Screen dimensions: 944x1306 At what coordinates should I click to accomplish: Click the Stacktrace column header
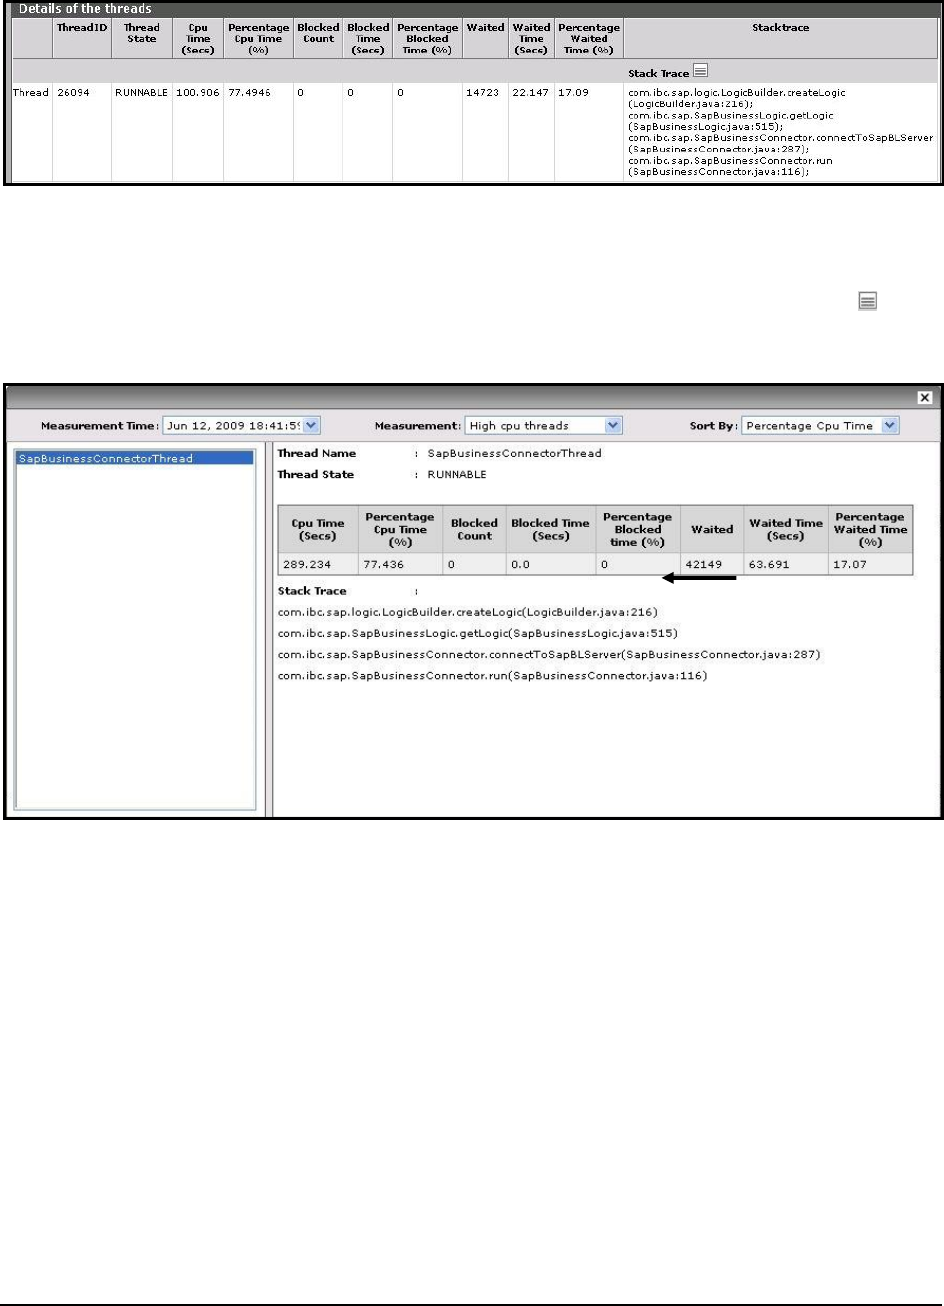780,28
